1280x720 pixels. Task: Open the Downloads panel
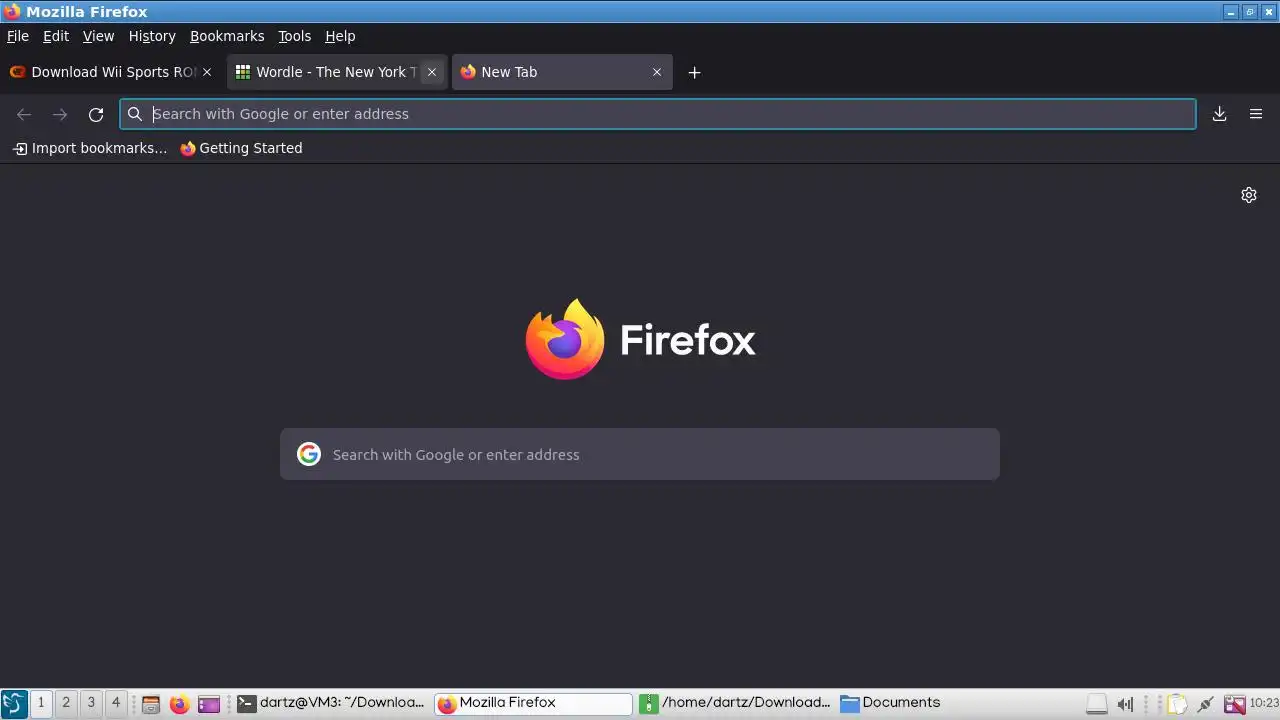(x=1219, y=114)
